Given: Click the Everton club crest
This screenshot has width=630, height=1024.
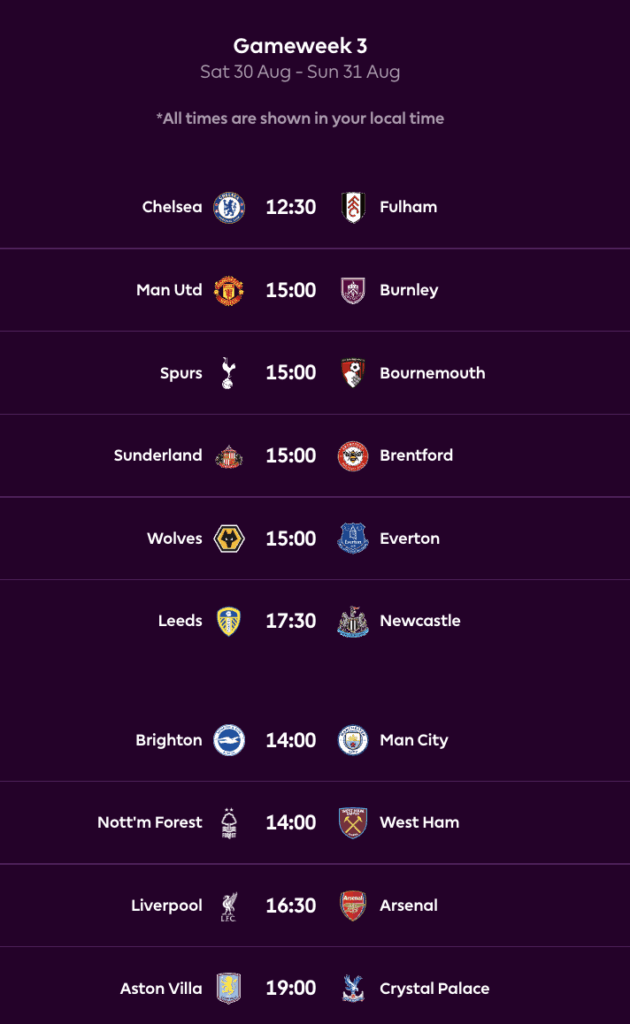Looking at the screenshot, I should 355,538.
